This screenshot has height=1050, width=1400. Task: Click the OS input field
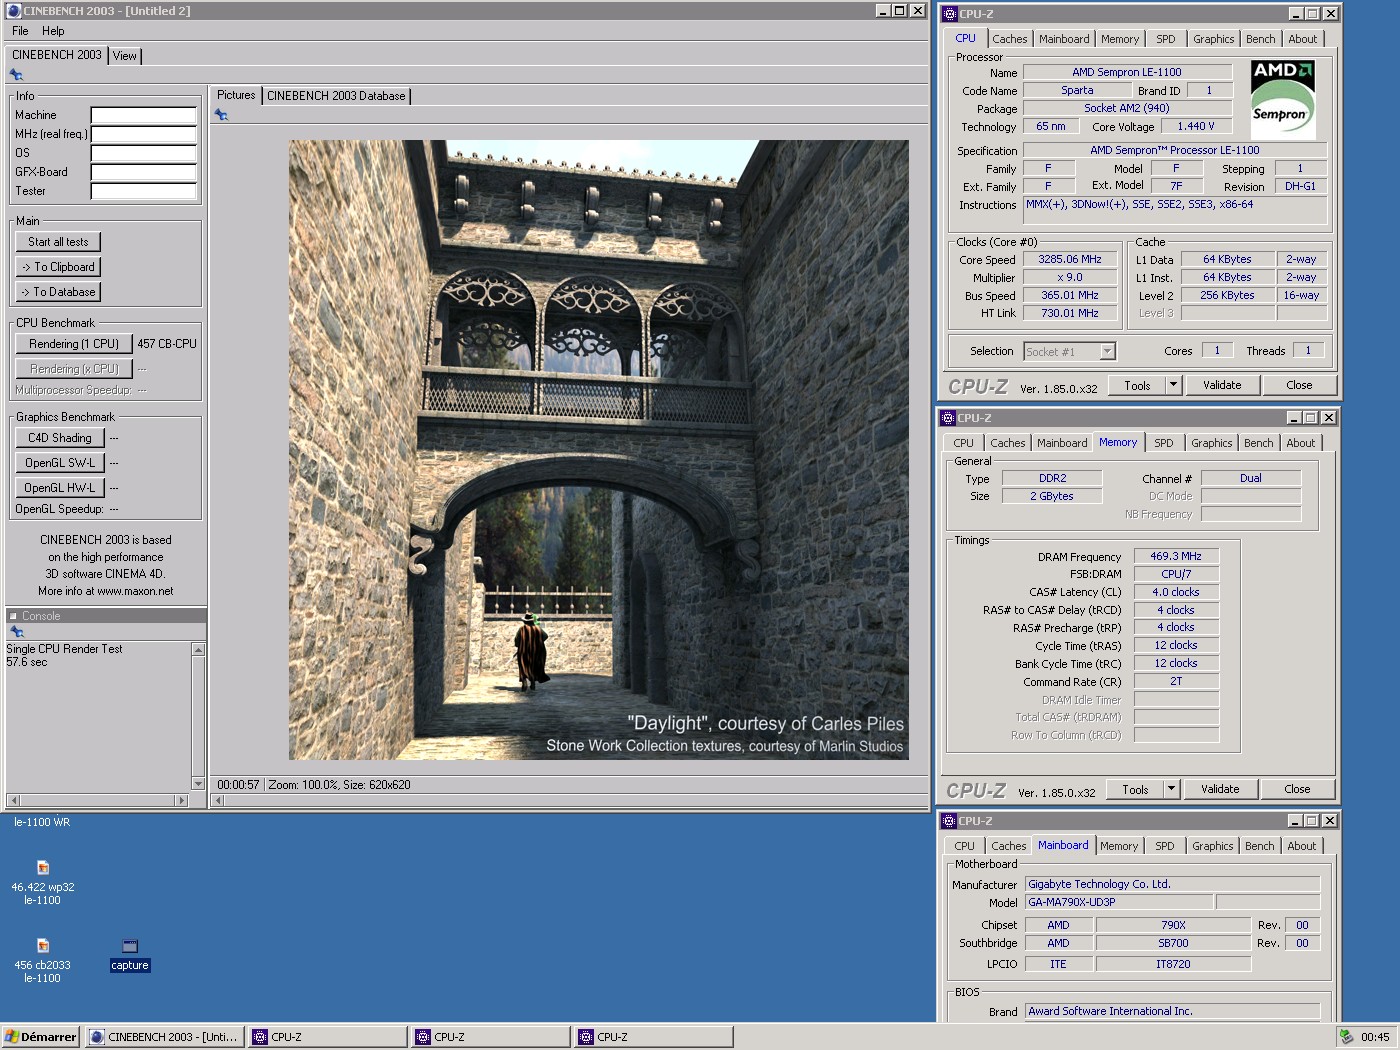(x=144, y=153)
